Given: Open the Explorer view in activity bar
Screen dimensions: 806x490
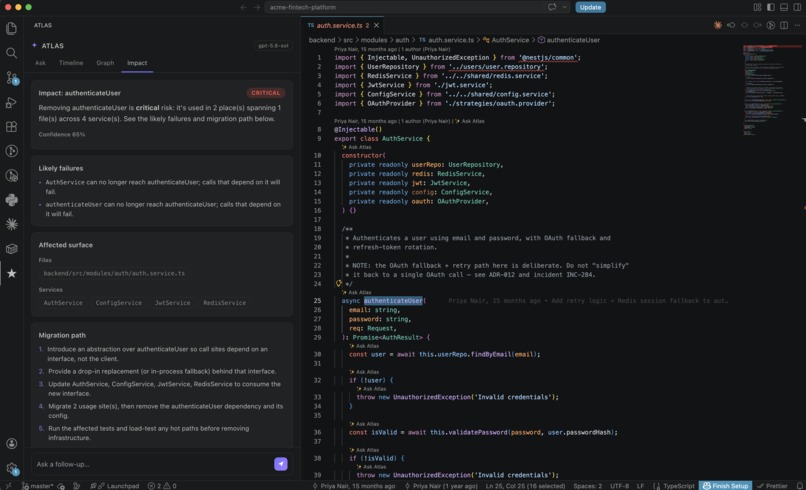Looking at the screenshot, I should point(11,28).
